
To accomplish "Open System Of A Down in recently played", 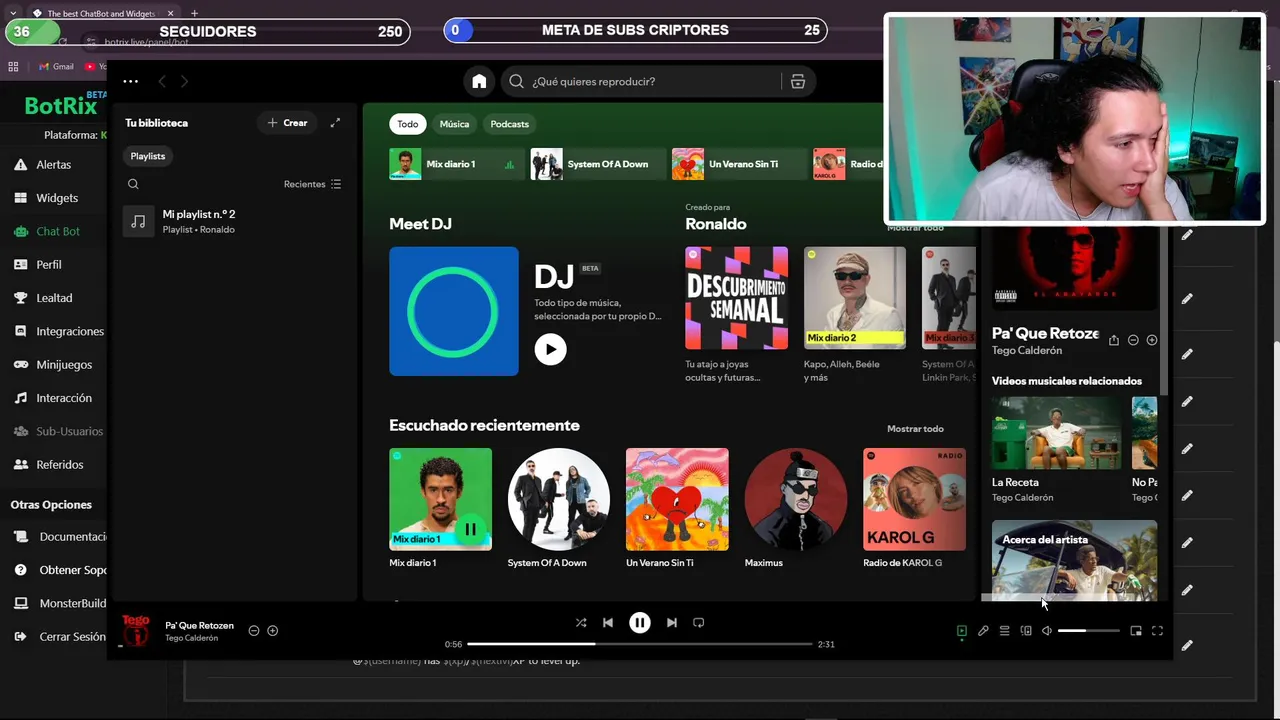I will pyautogui.click(x=558, y=499).
